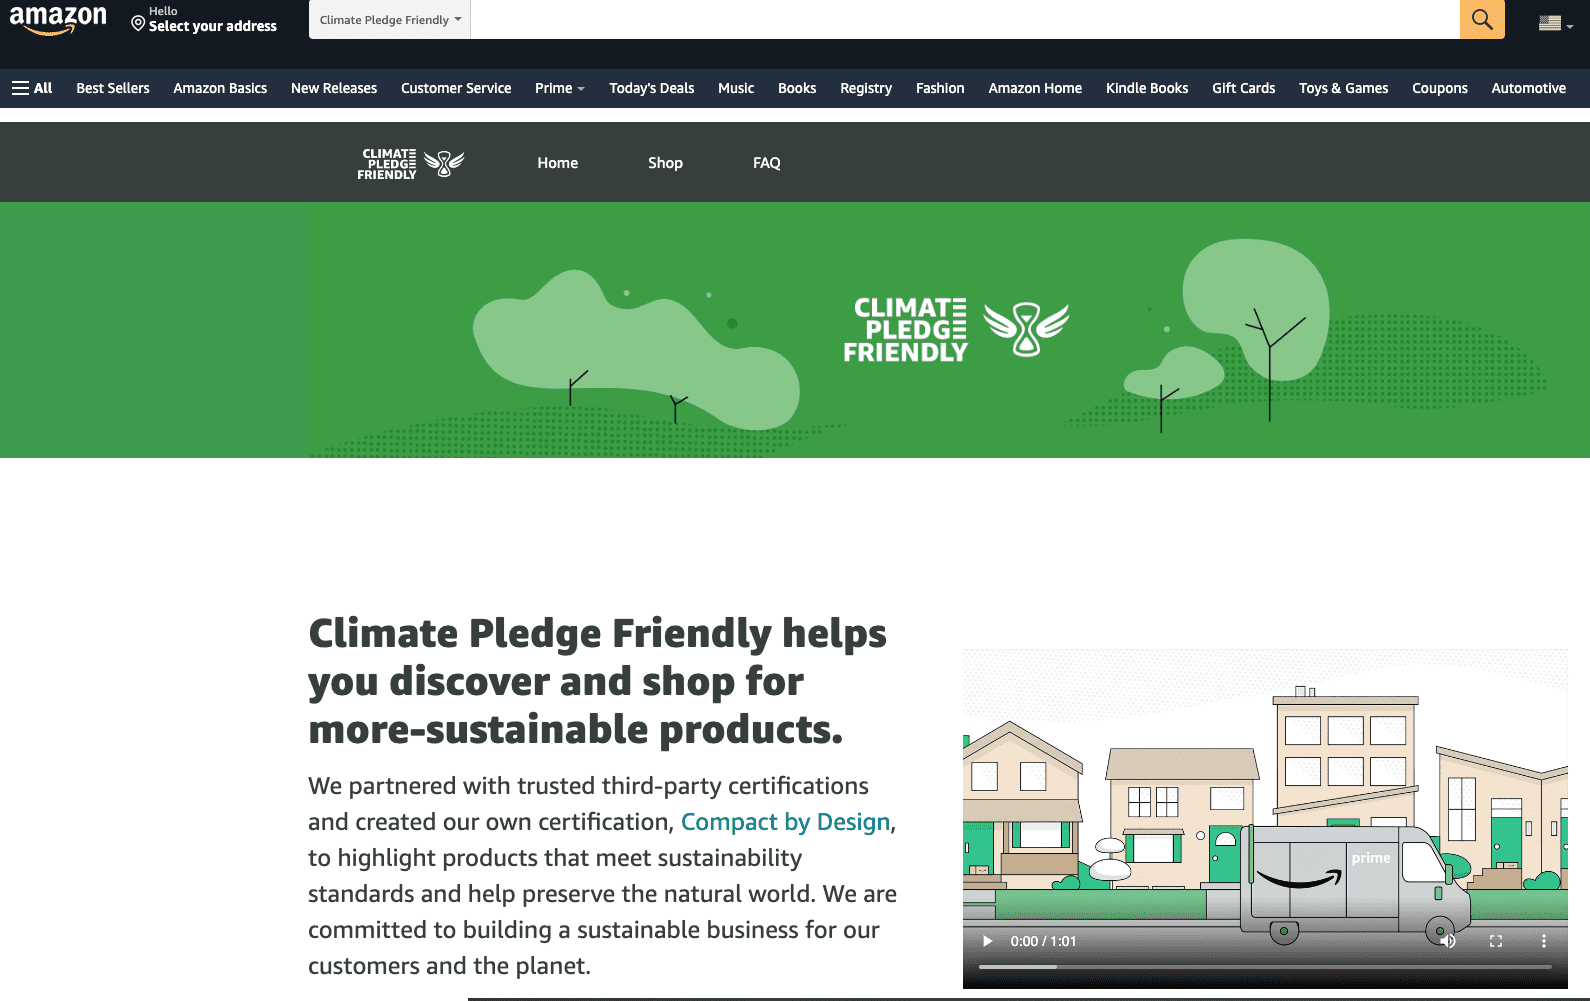Open the Books section
Screen dimensions: 1590x1001
pos(797,88)
